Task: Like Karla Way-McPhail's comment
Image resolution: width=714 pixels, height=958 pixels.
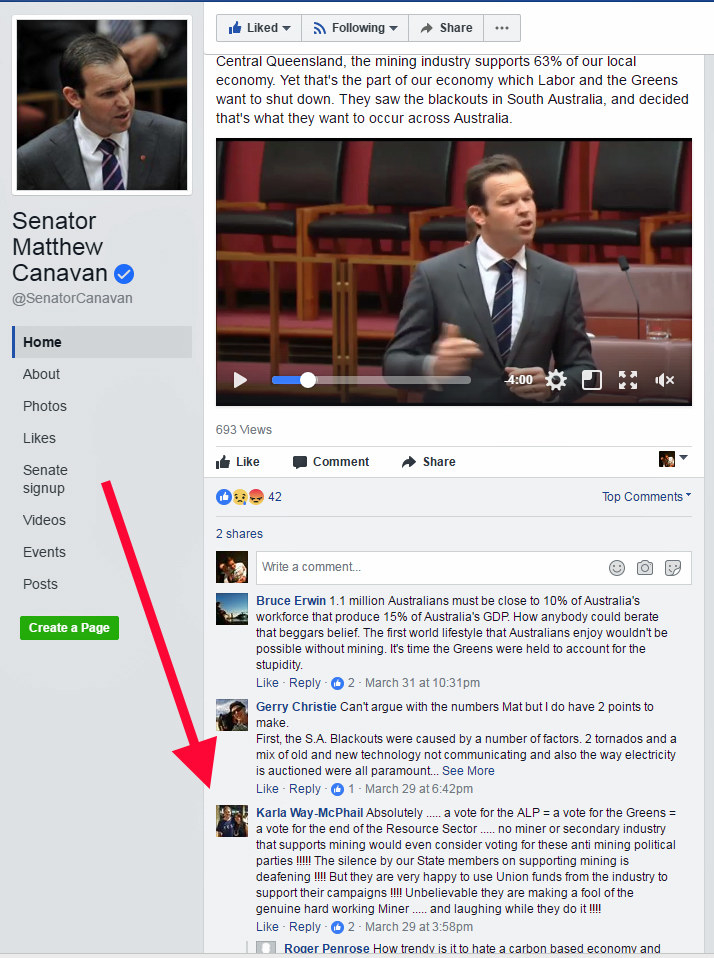Action: (267, 927)
